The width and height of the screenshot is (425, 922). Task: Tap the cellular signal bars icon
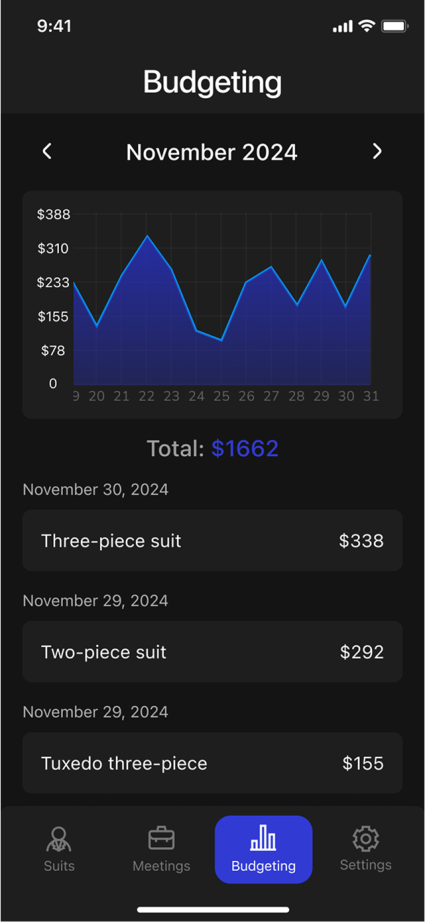pos(343,26)
